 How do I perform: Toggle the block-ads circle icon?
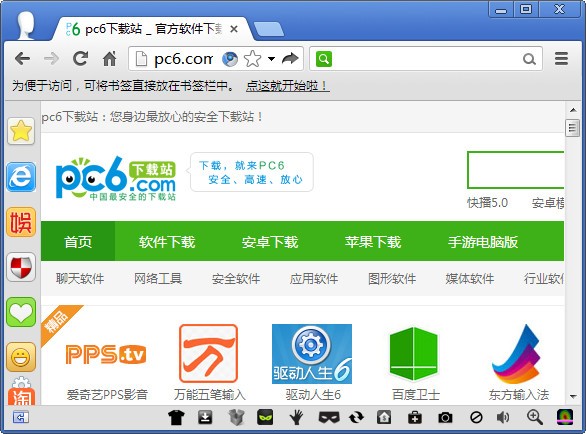pos(476,417)
